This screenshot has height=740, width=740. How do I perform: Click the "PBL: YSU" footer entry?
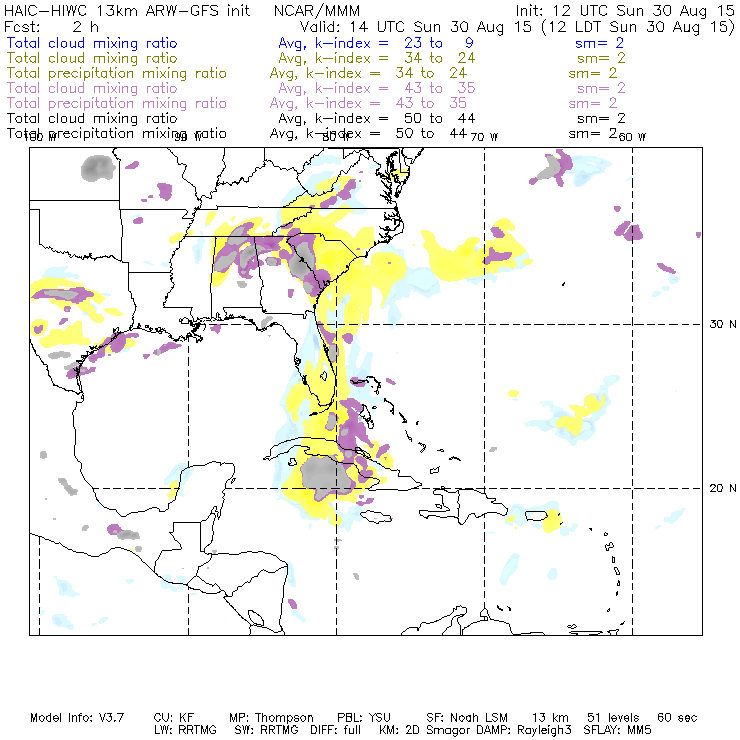tap(364, 718)
